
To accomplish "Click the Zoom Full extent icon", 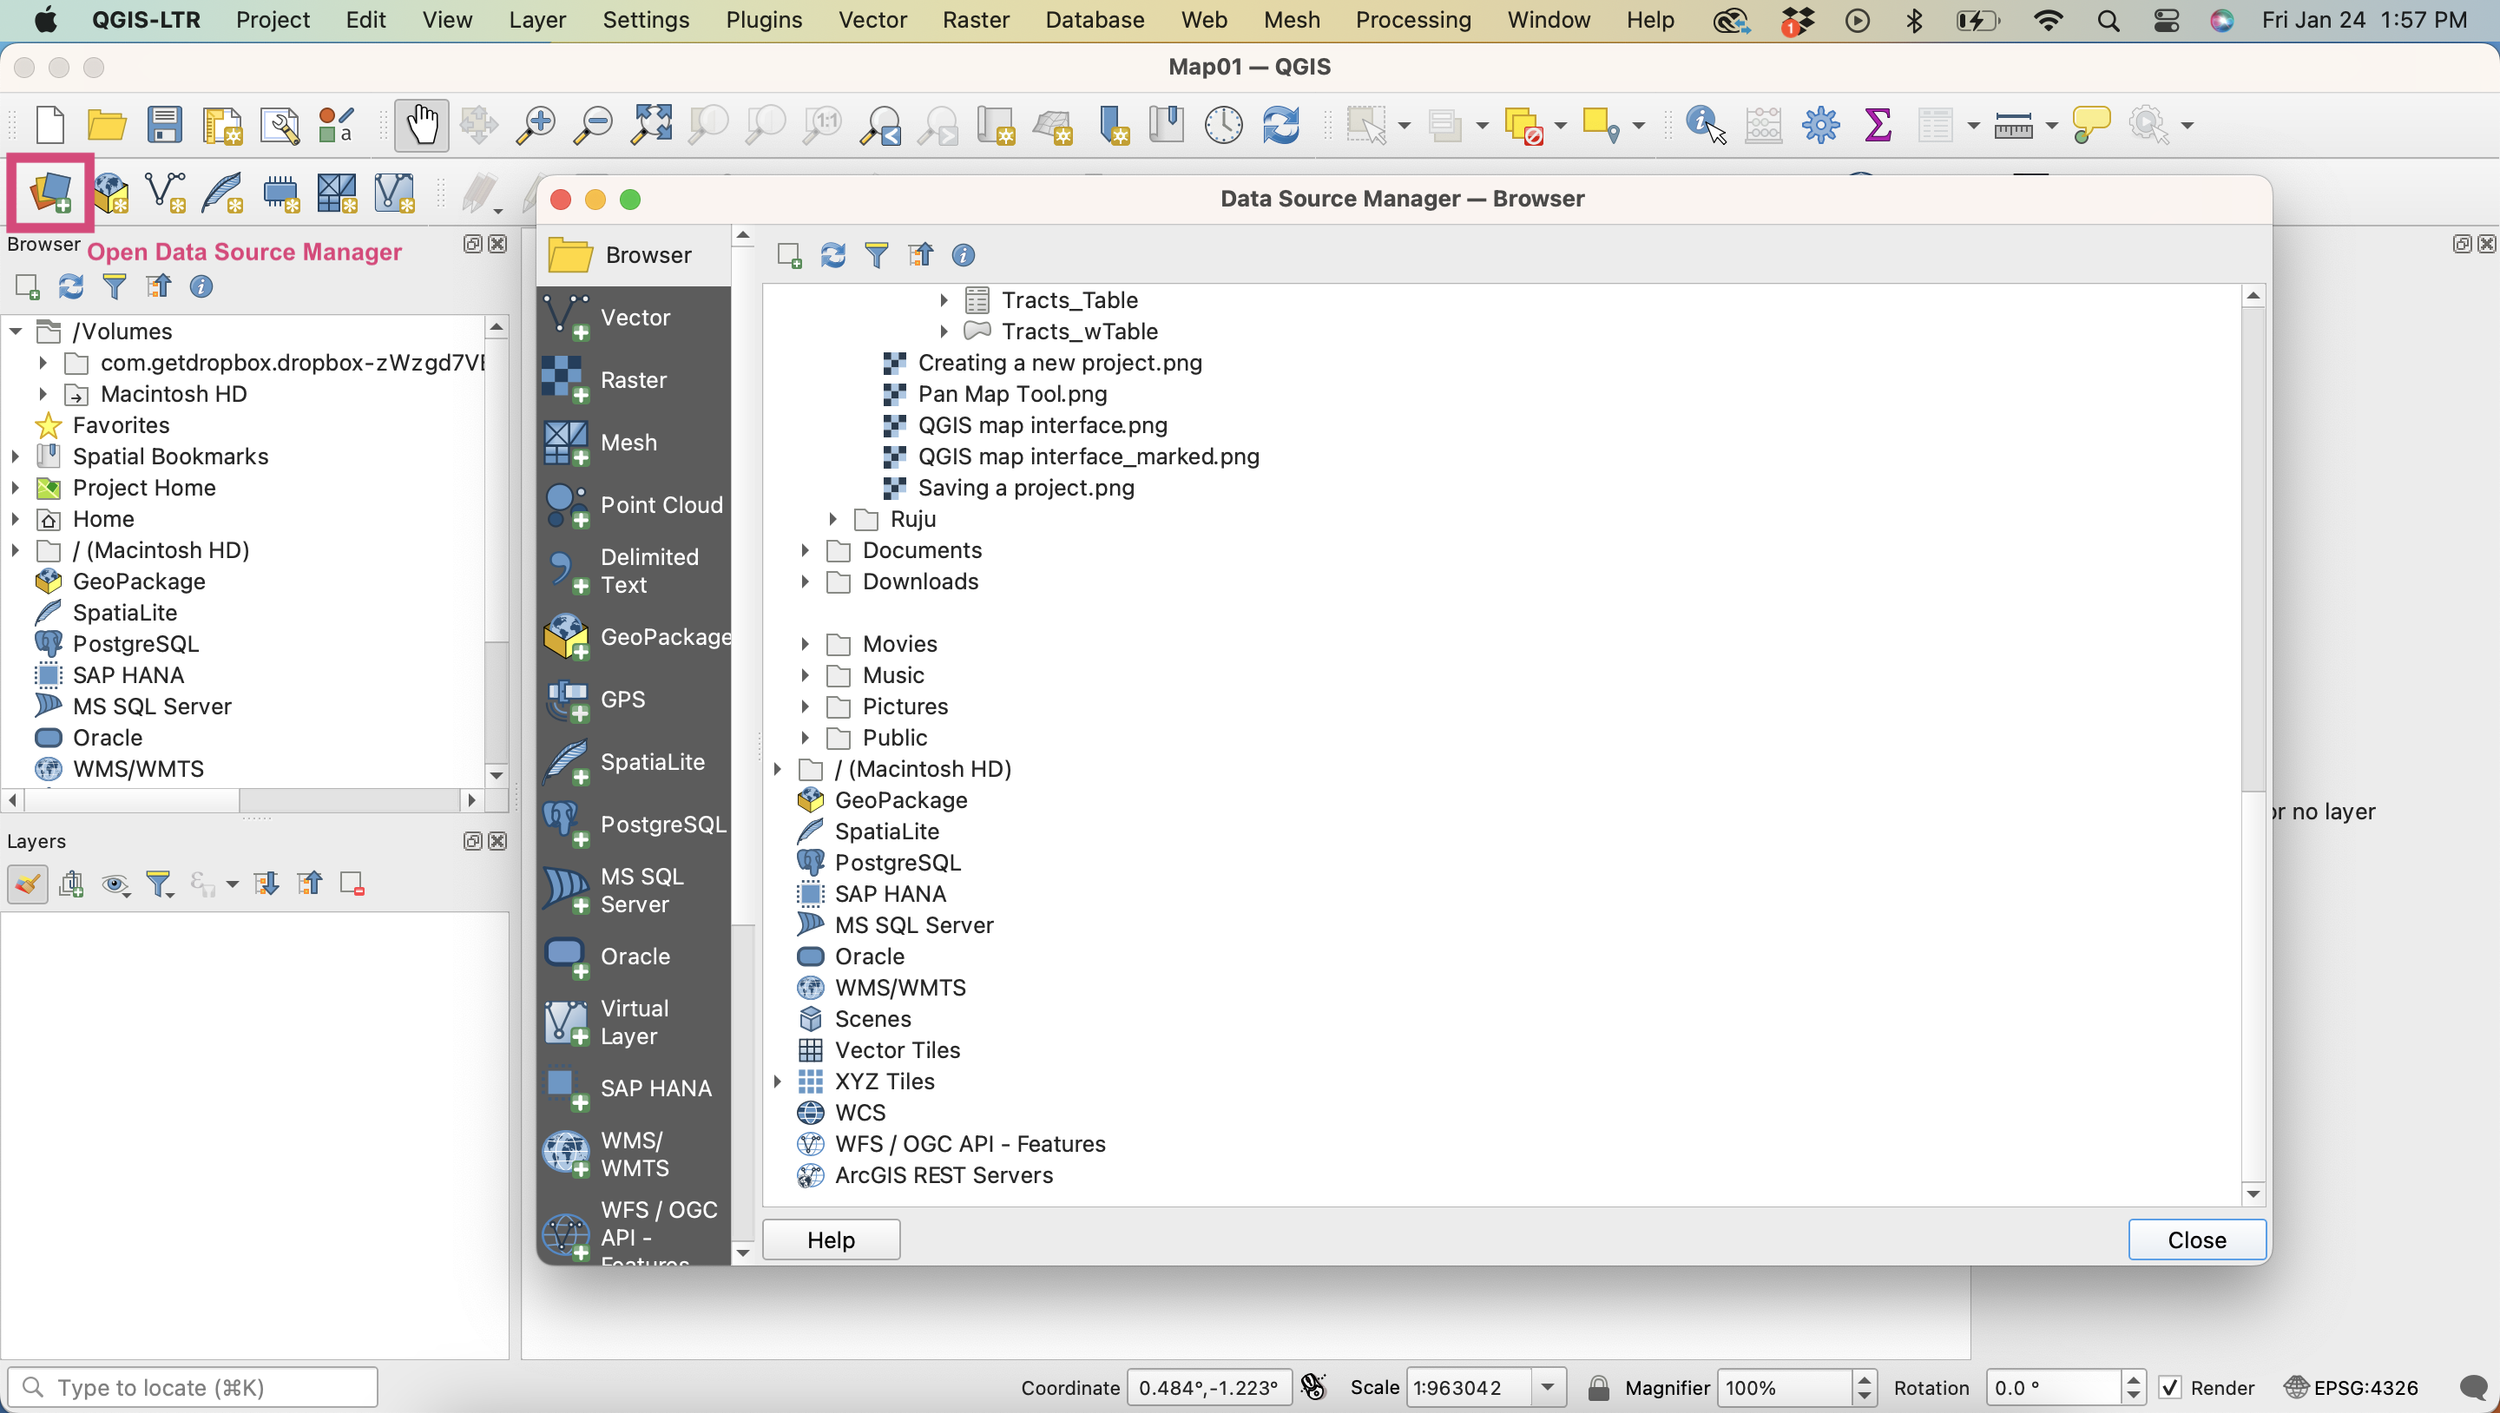I will click(x=652, y=125).
